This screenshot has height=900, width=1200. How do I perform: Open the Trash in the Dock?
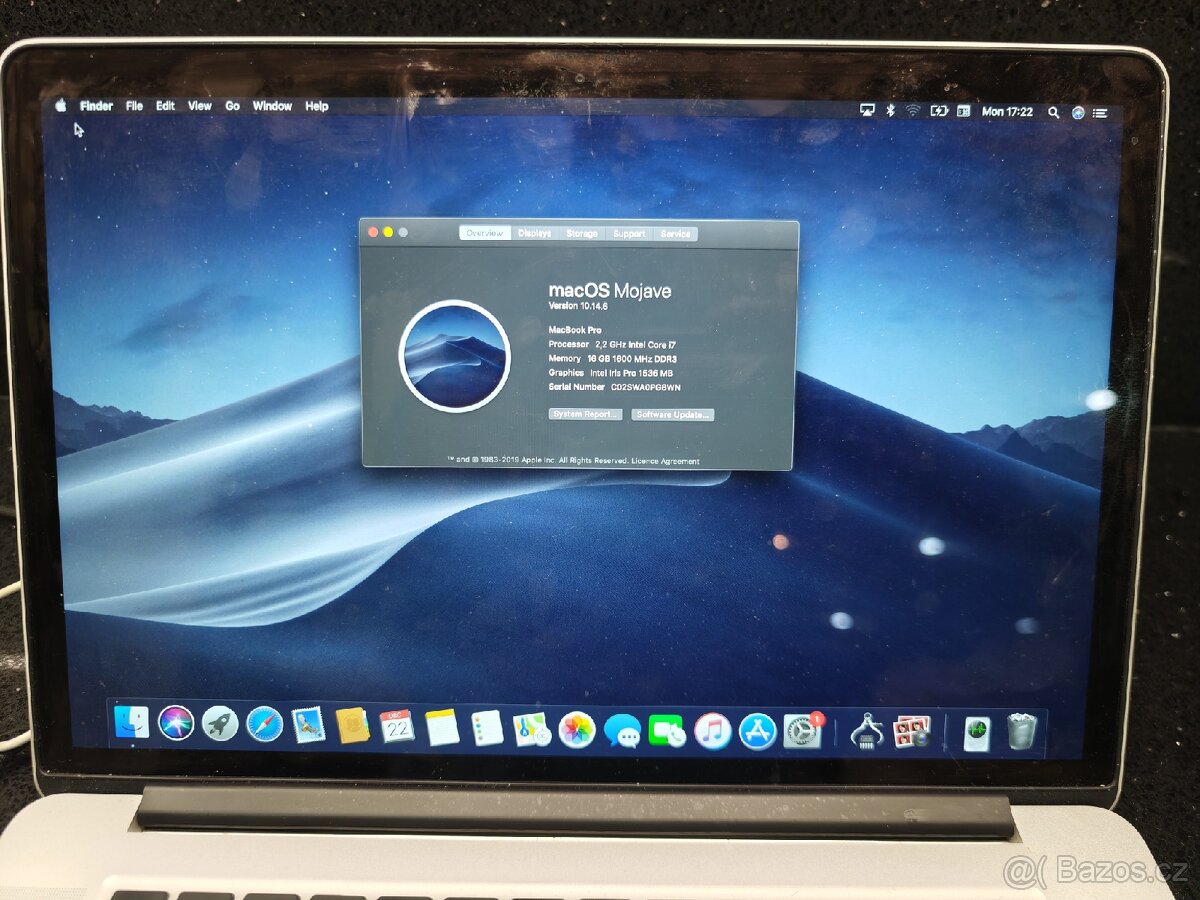point(1021,732)
